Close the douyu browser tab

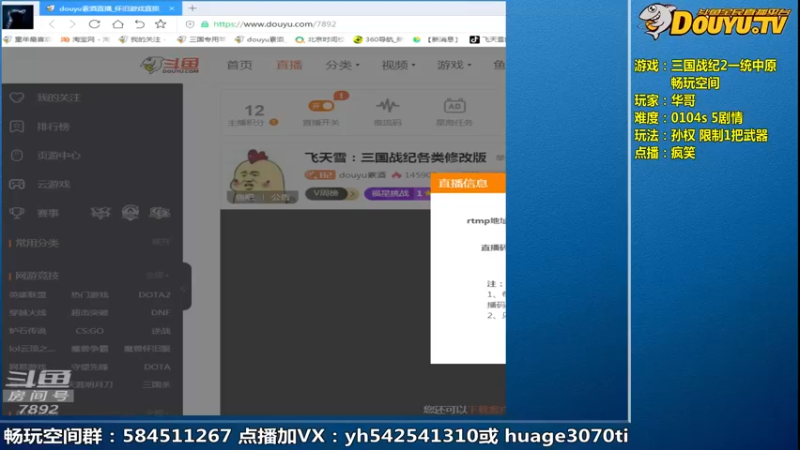tap(171, 8)
